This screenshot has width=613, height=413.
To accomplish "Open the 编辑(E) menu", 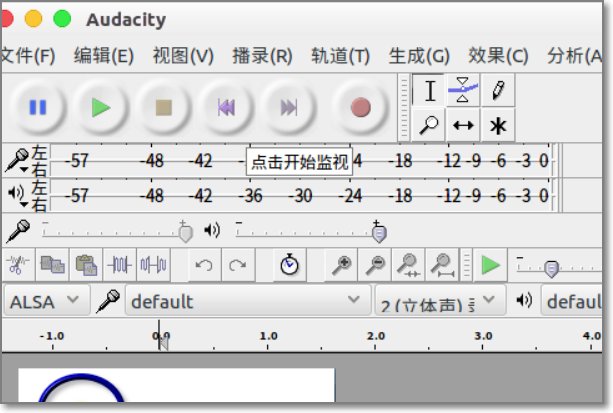I will 104,56.
